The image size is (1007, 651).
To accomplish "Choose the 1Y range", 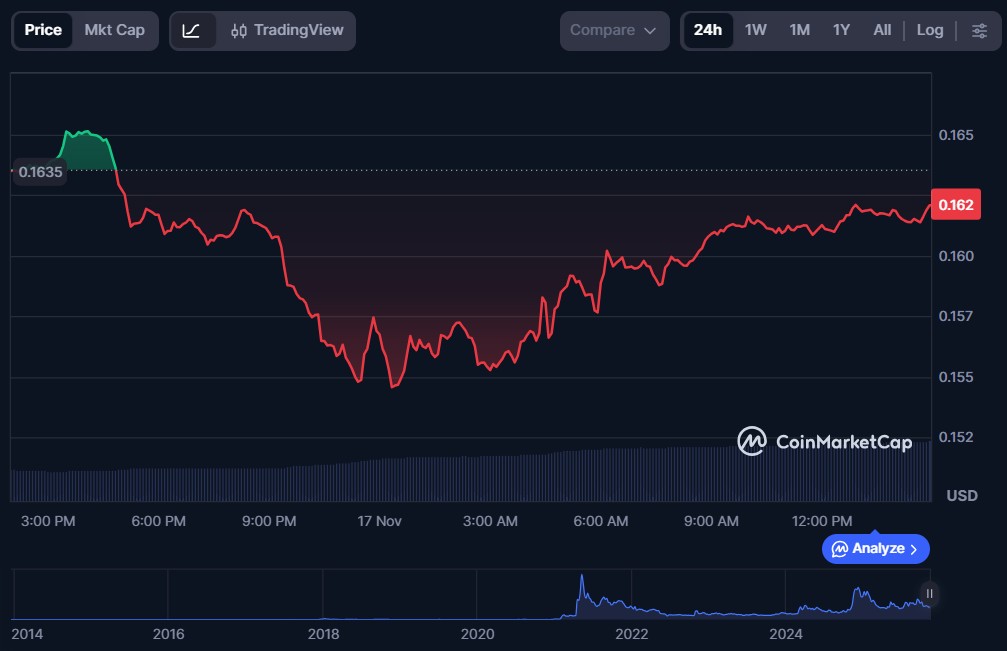I will [x=841, y=30].
